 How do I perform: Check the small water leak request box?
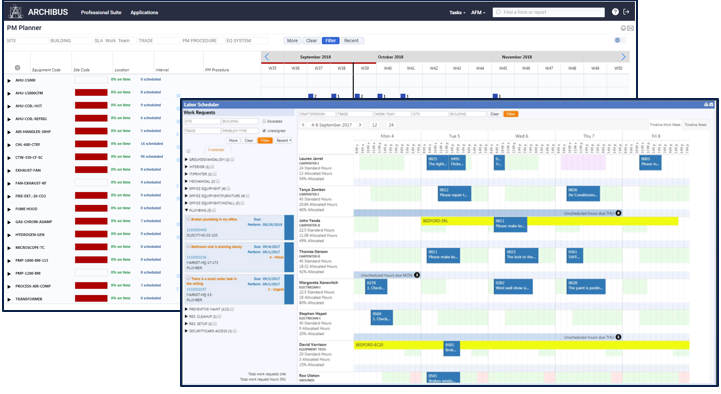tap(189, 279)
